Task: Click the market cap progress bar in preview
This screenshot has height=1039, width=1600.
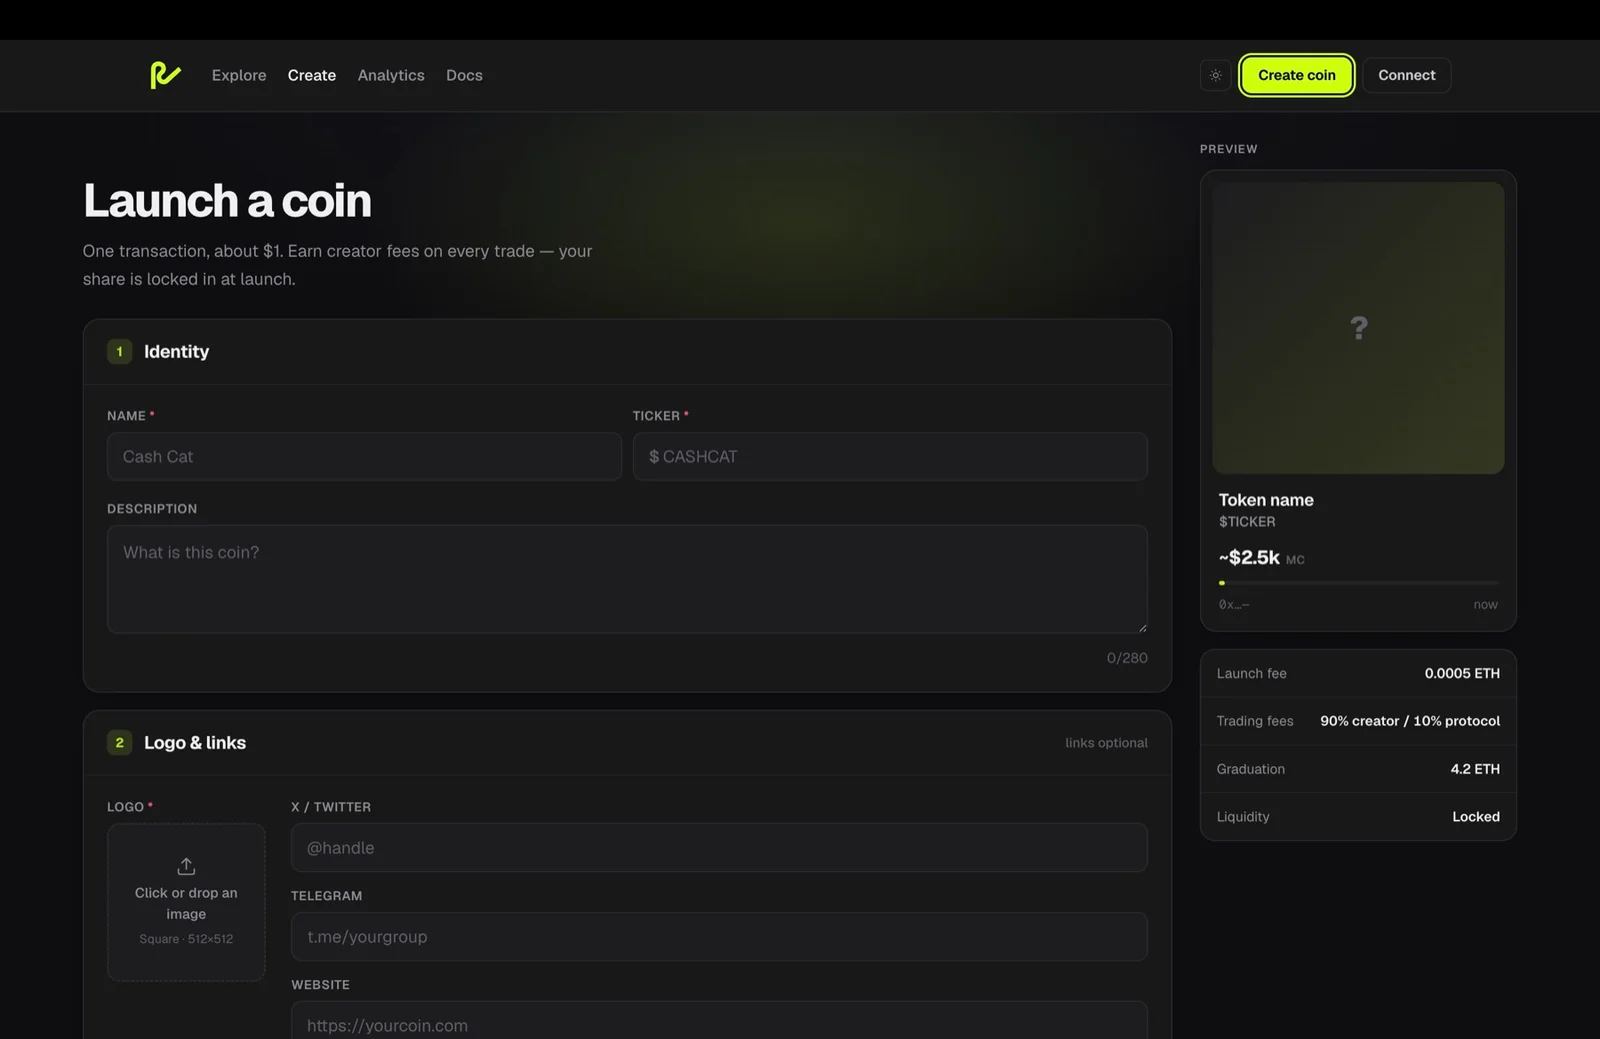Action: coord(1358,582)
